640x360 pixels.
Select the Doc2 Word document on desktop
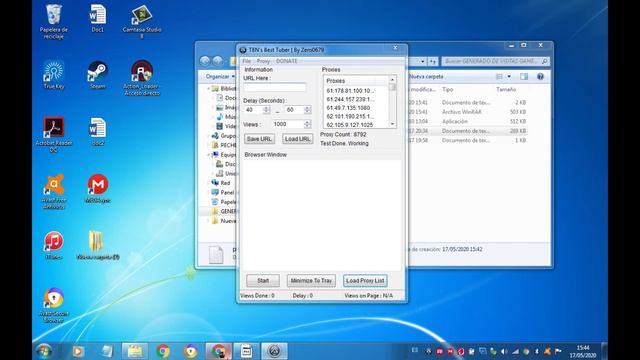pyautogui.click(x=98, y=131)
